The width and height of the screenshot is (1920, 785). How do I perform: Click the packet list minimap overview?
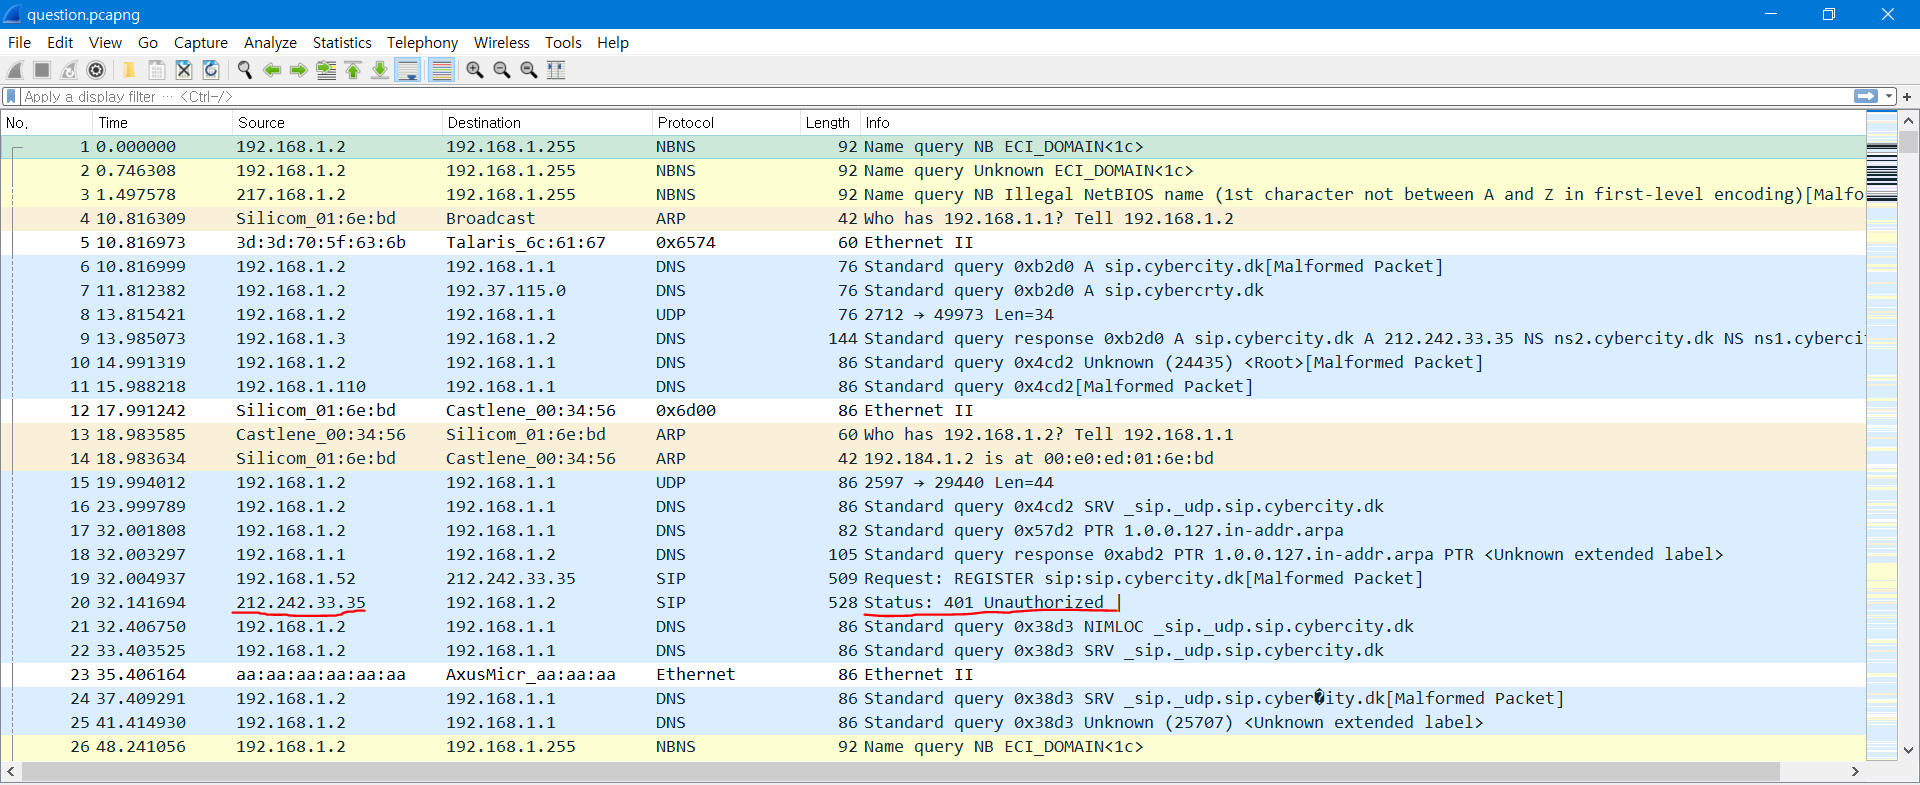[1882, 436]
